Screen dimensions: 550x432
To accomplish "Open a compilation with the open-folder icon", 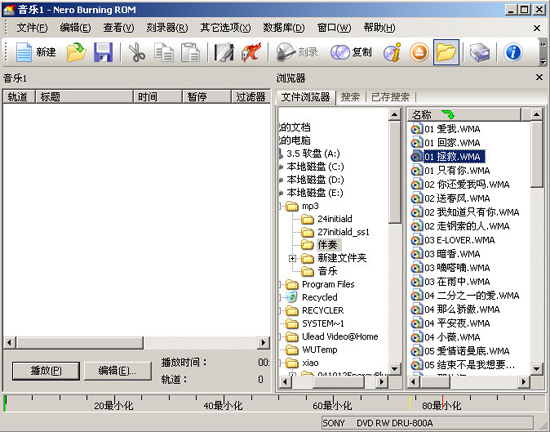I will (x=76, y=52).
